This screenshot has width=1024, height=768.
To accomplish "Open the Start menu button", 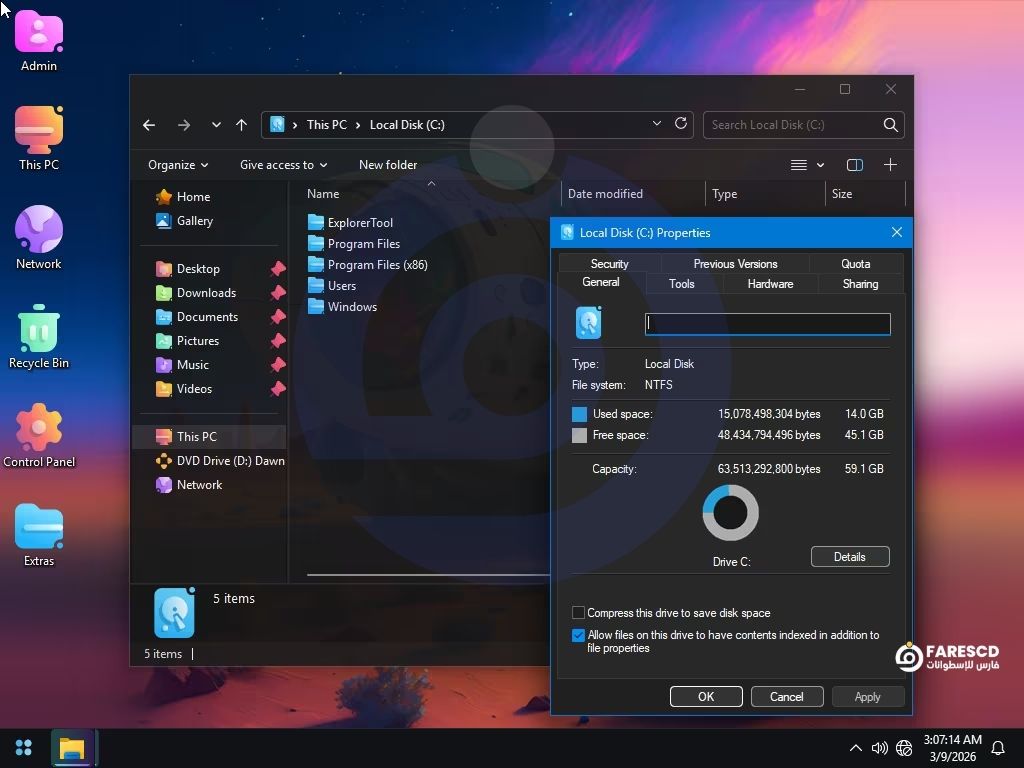I will 24,748.
